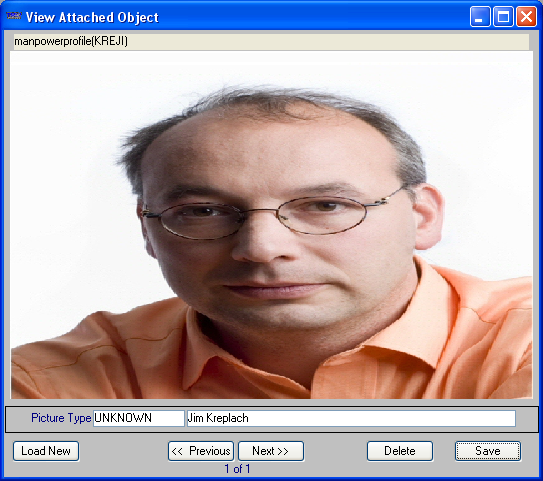Click the application icon in the title bar

point(14,16)
